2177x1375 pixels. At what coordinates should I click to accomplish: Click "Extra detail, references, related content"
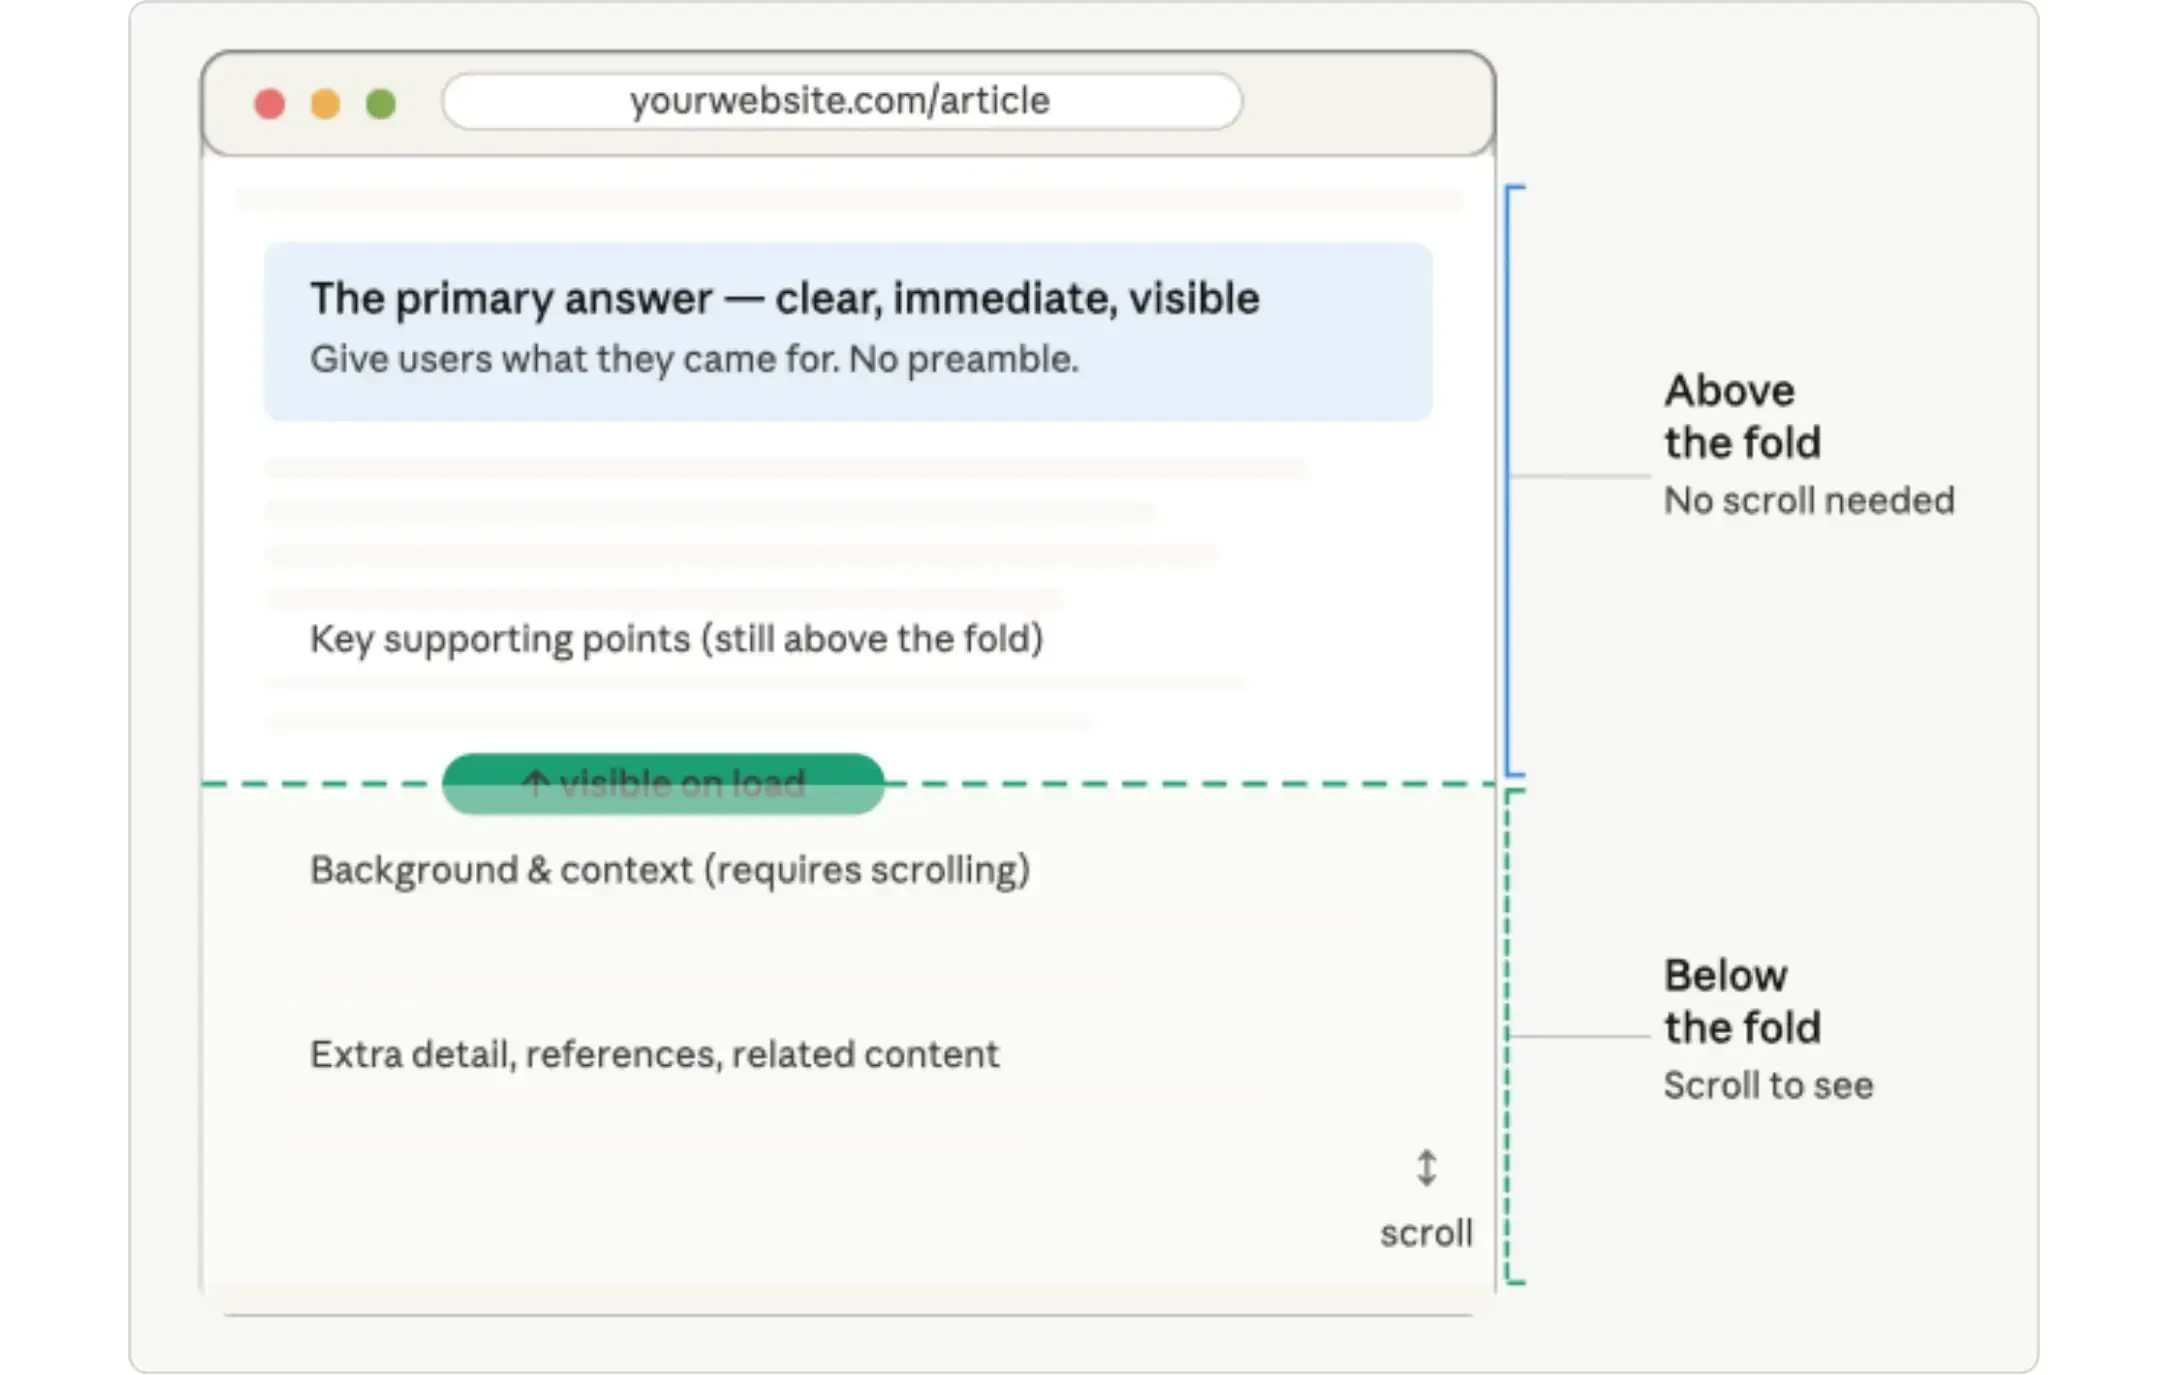[x=654, y=1054]
